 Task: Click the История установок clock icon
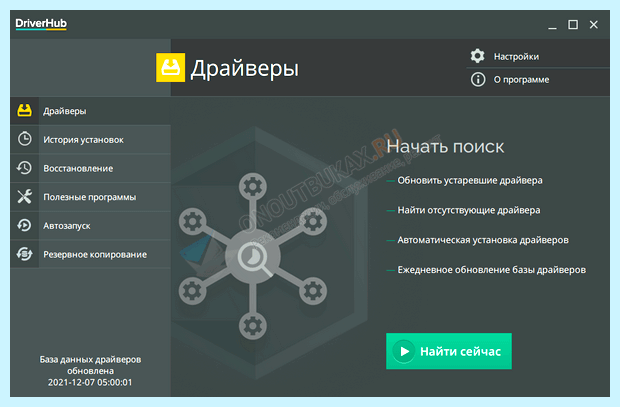(x=25, y=139)
